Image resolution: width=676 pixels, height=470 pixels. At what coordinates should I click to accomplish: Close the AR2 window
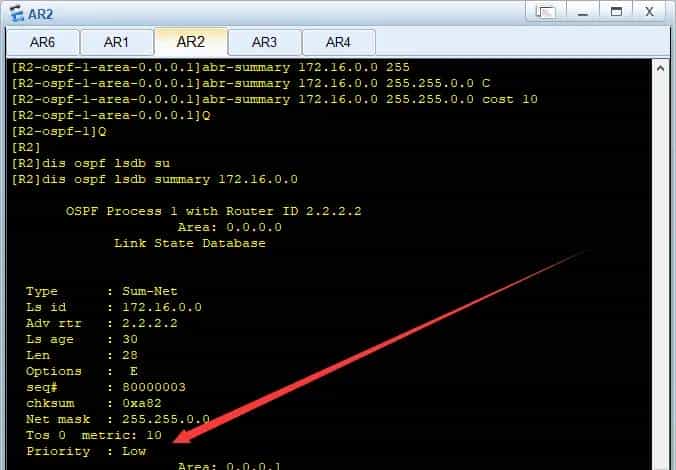649,11
